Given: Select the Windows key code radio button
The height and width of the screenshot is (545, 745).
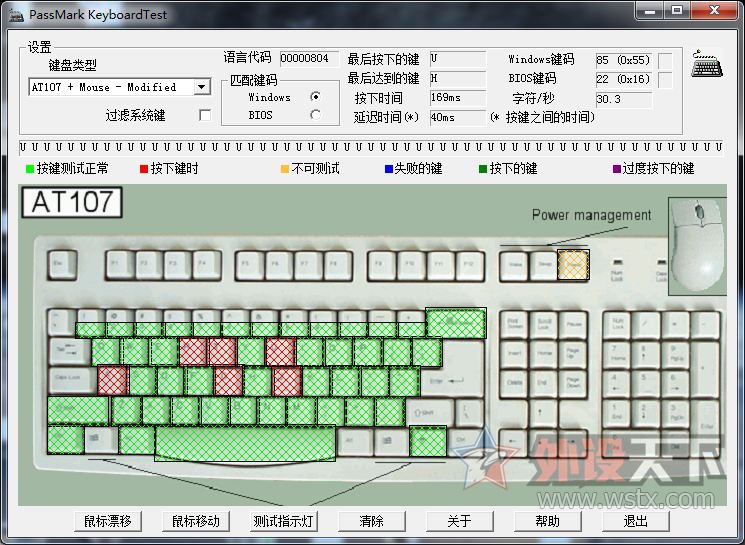Looking at the screenshot, I should click(x=315, y=97).
